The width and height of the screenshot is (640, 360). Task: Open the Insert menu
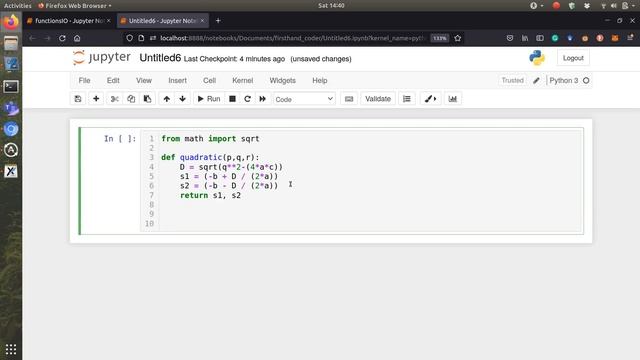(x=178, y=80)
